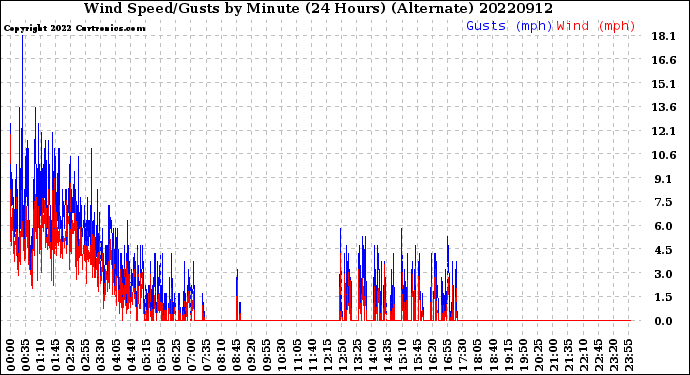Click the 02:20 time label
Viewport: 690px width, 375px height.
pos(71,355)
